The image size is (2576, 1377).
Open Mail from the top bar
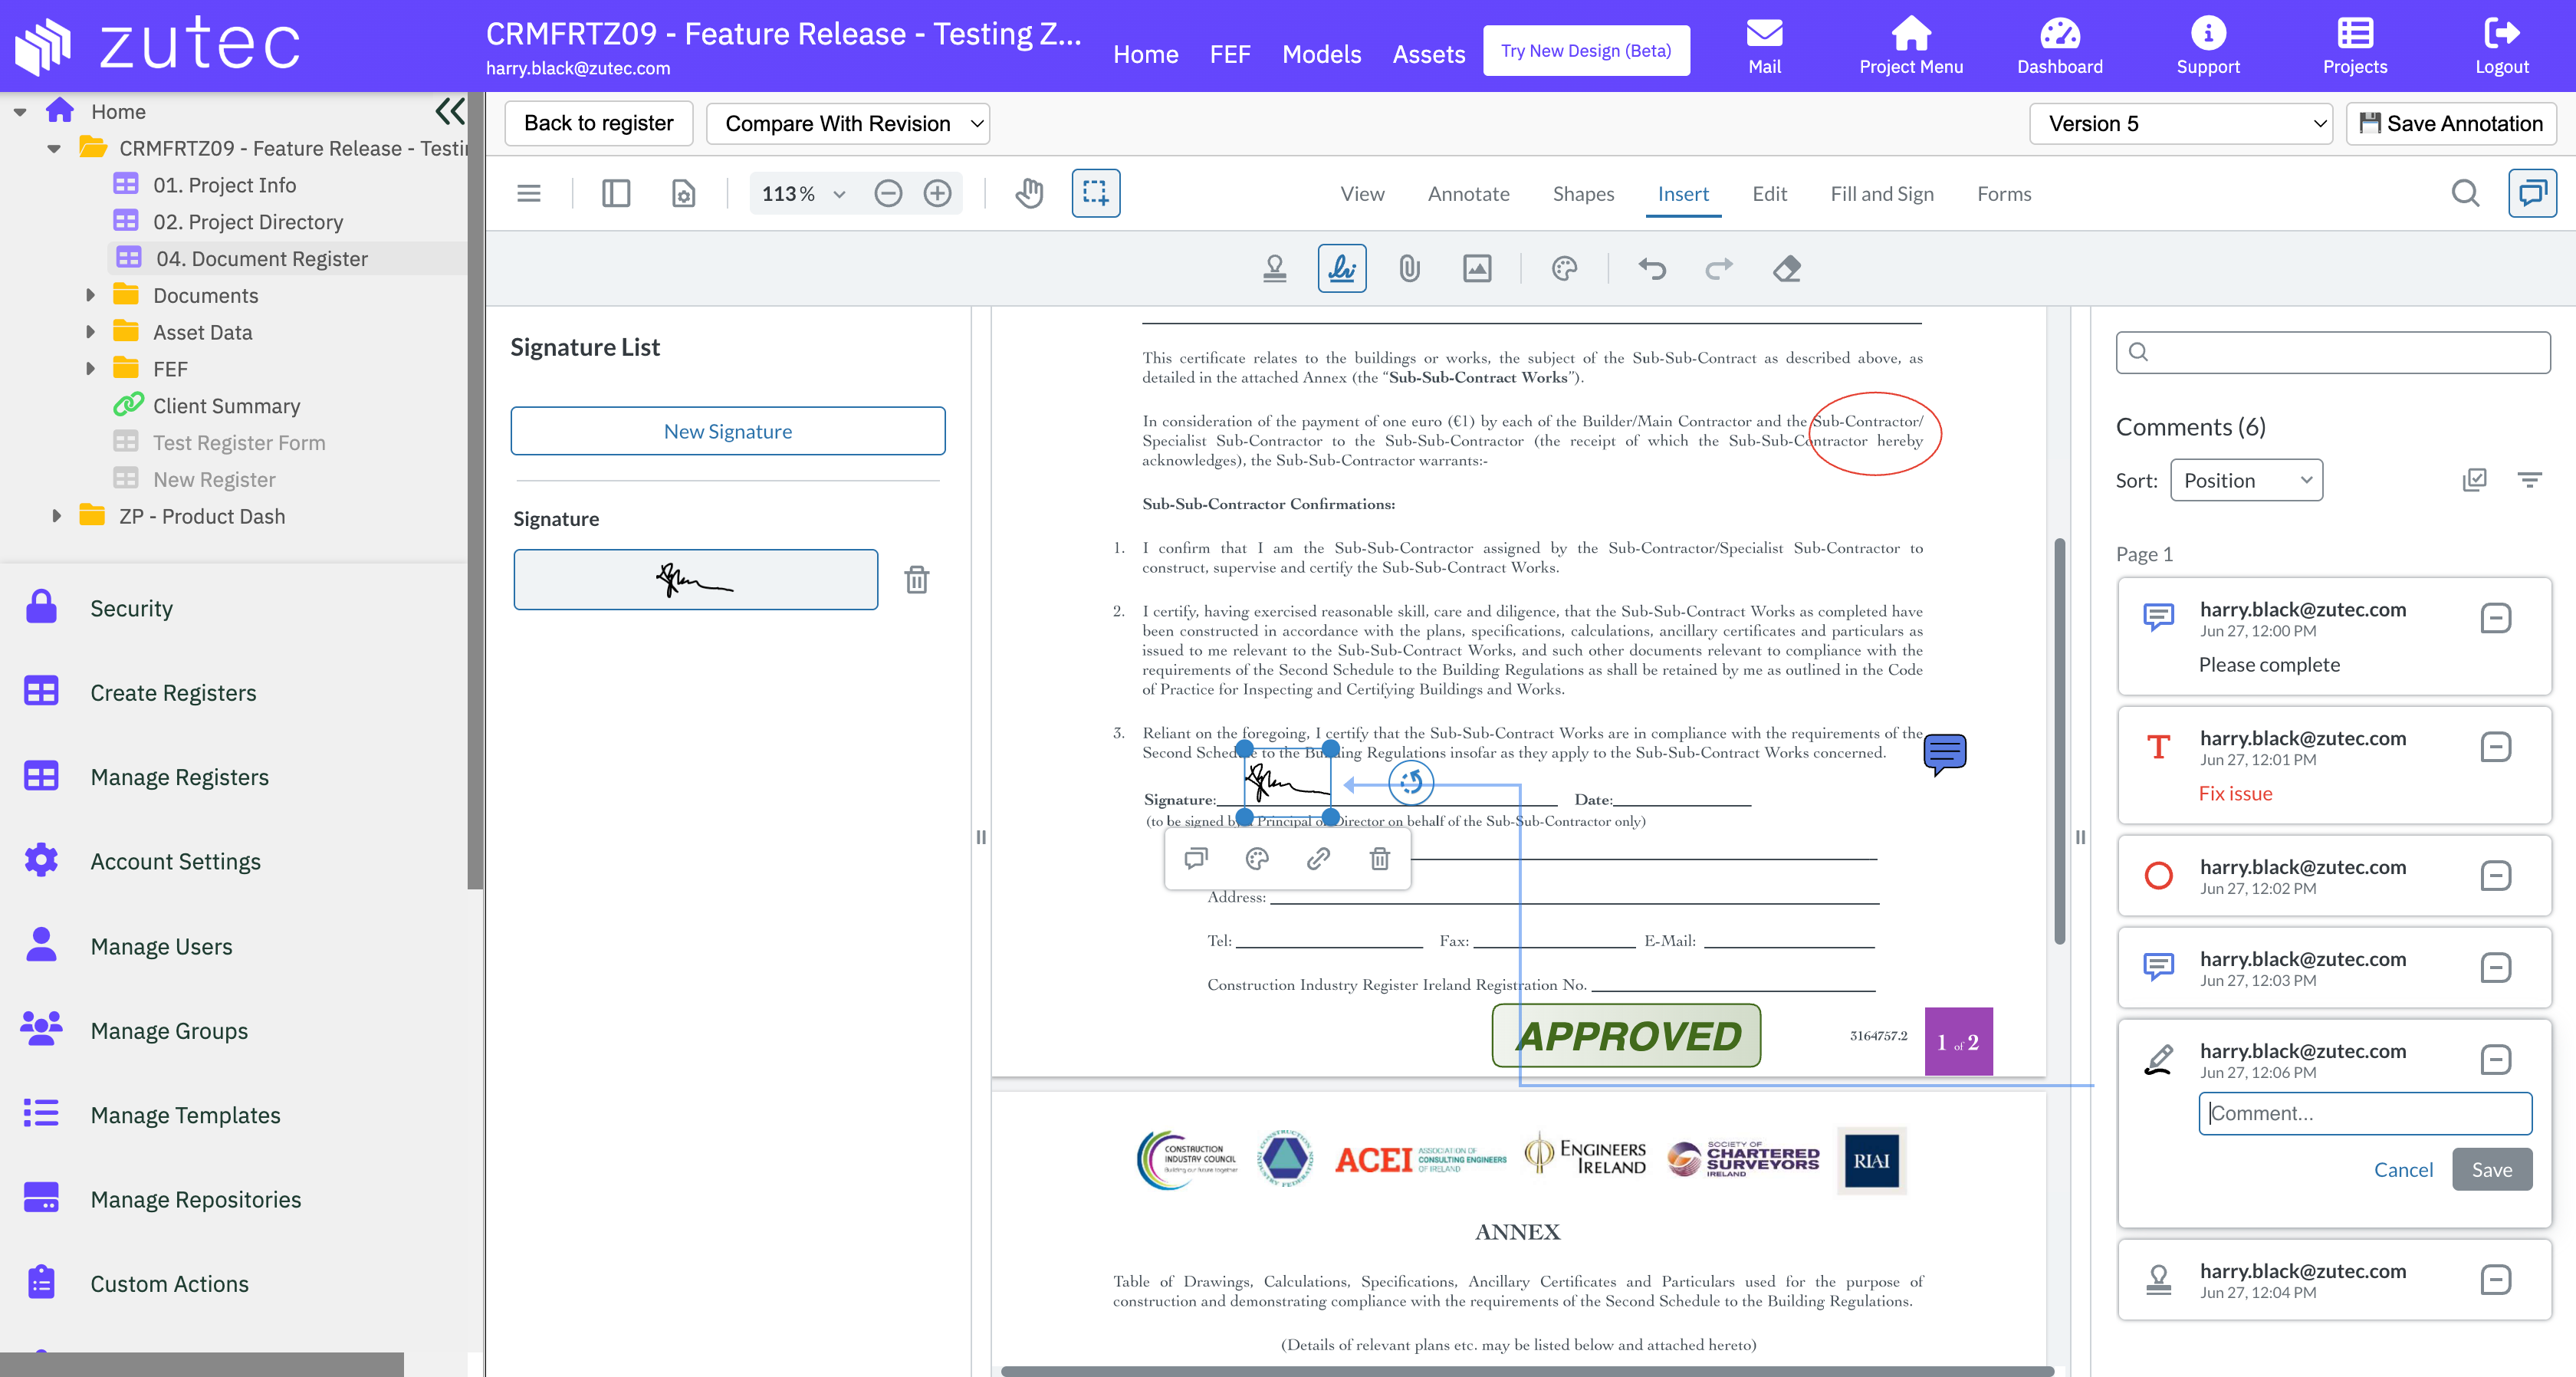coord(1764,46)
